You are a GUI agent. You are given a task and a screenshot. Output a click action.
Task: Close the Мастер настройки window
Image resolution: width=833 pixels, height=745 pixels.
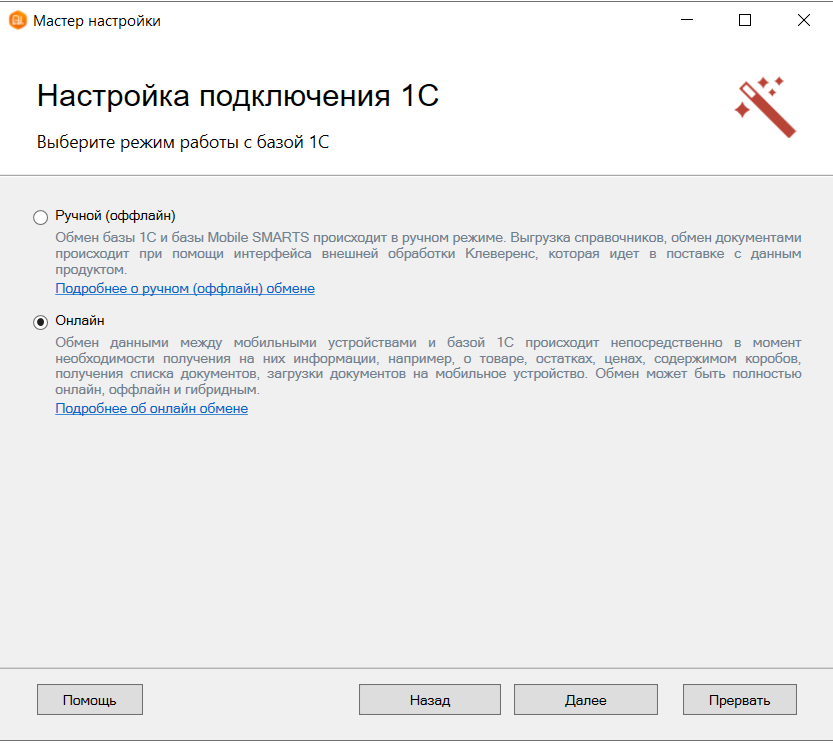pyautogui.click(x=804, y=20)
